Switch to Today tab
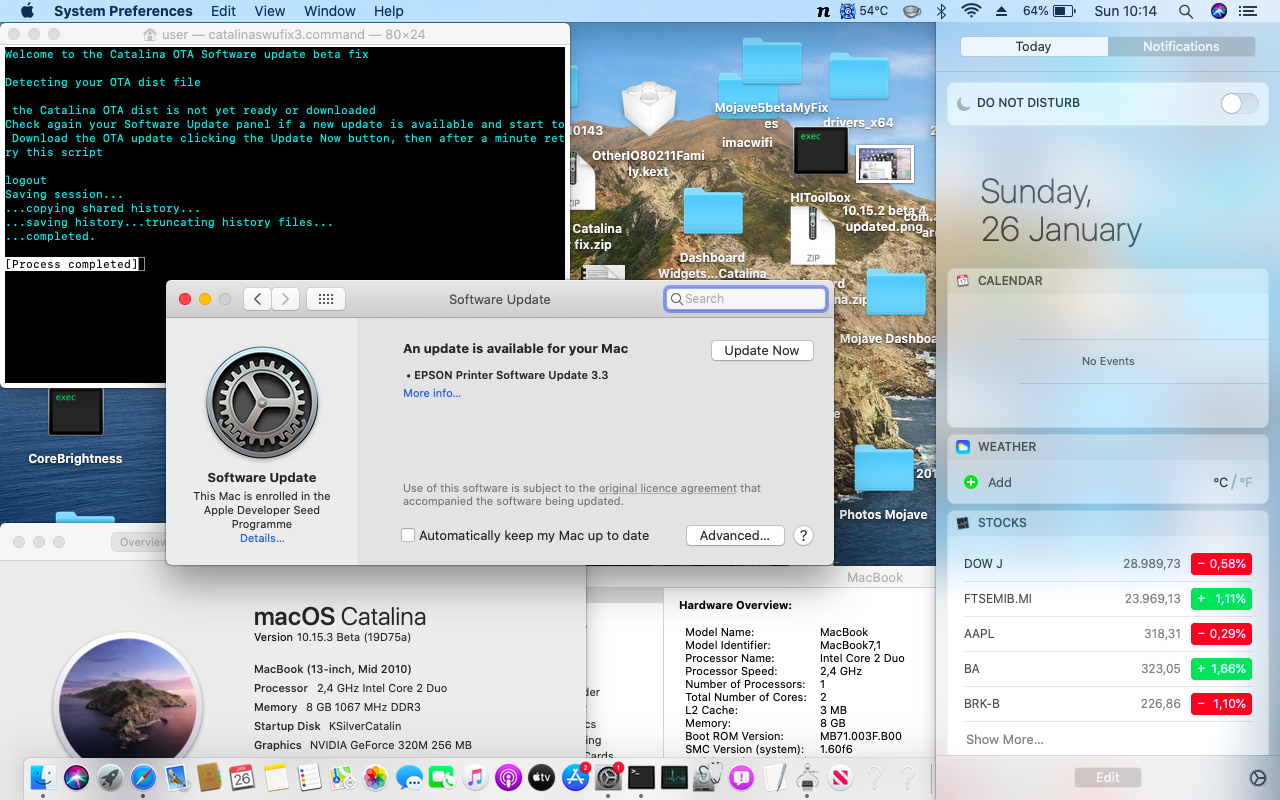 (x=1033, y=46)
